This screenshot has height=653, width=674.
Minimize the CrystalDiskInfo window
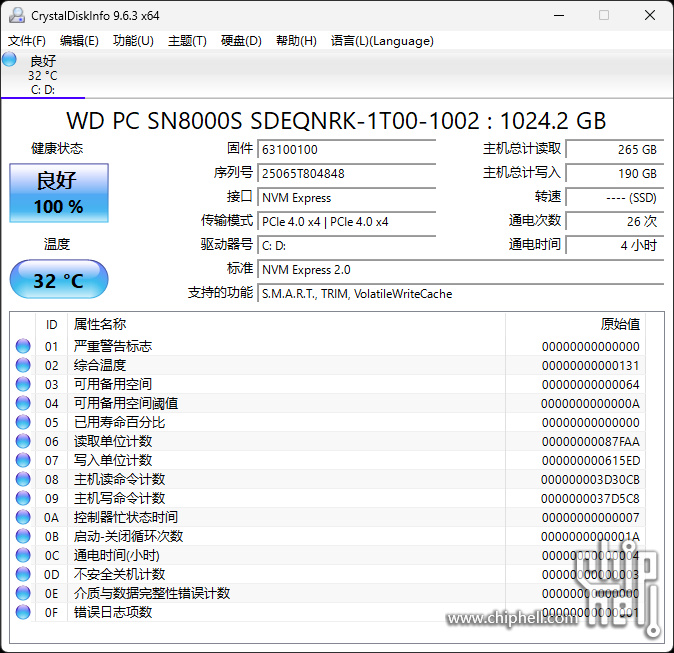(x=559, y=15)
